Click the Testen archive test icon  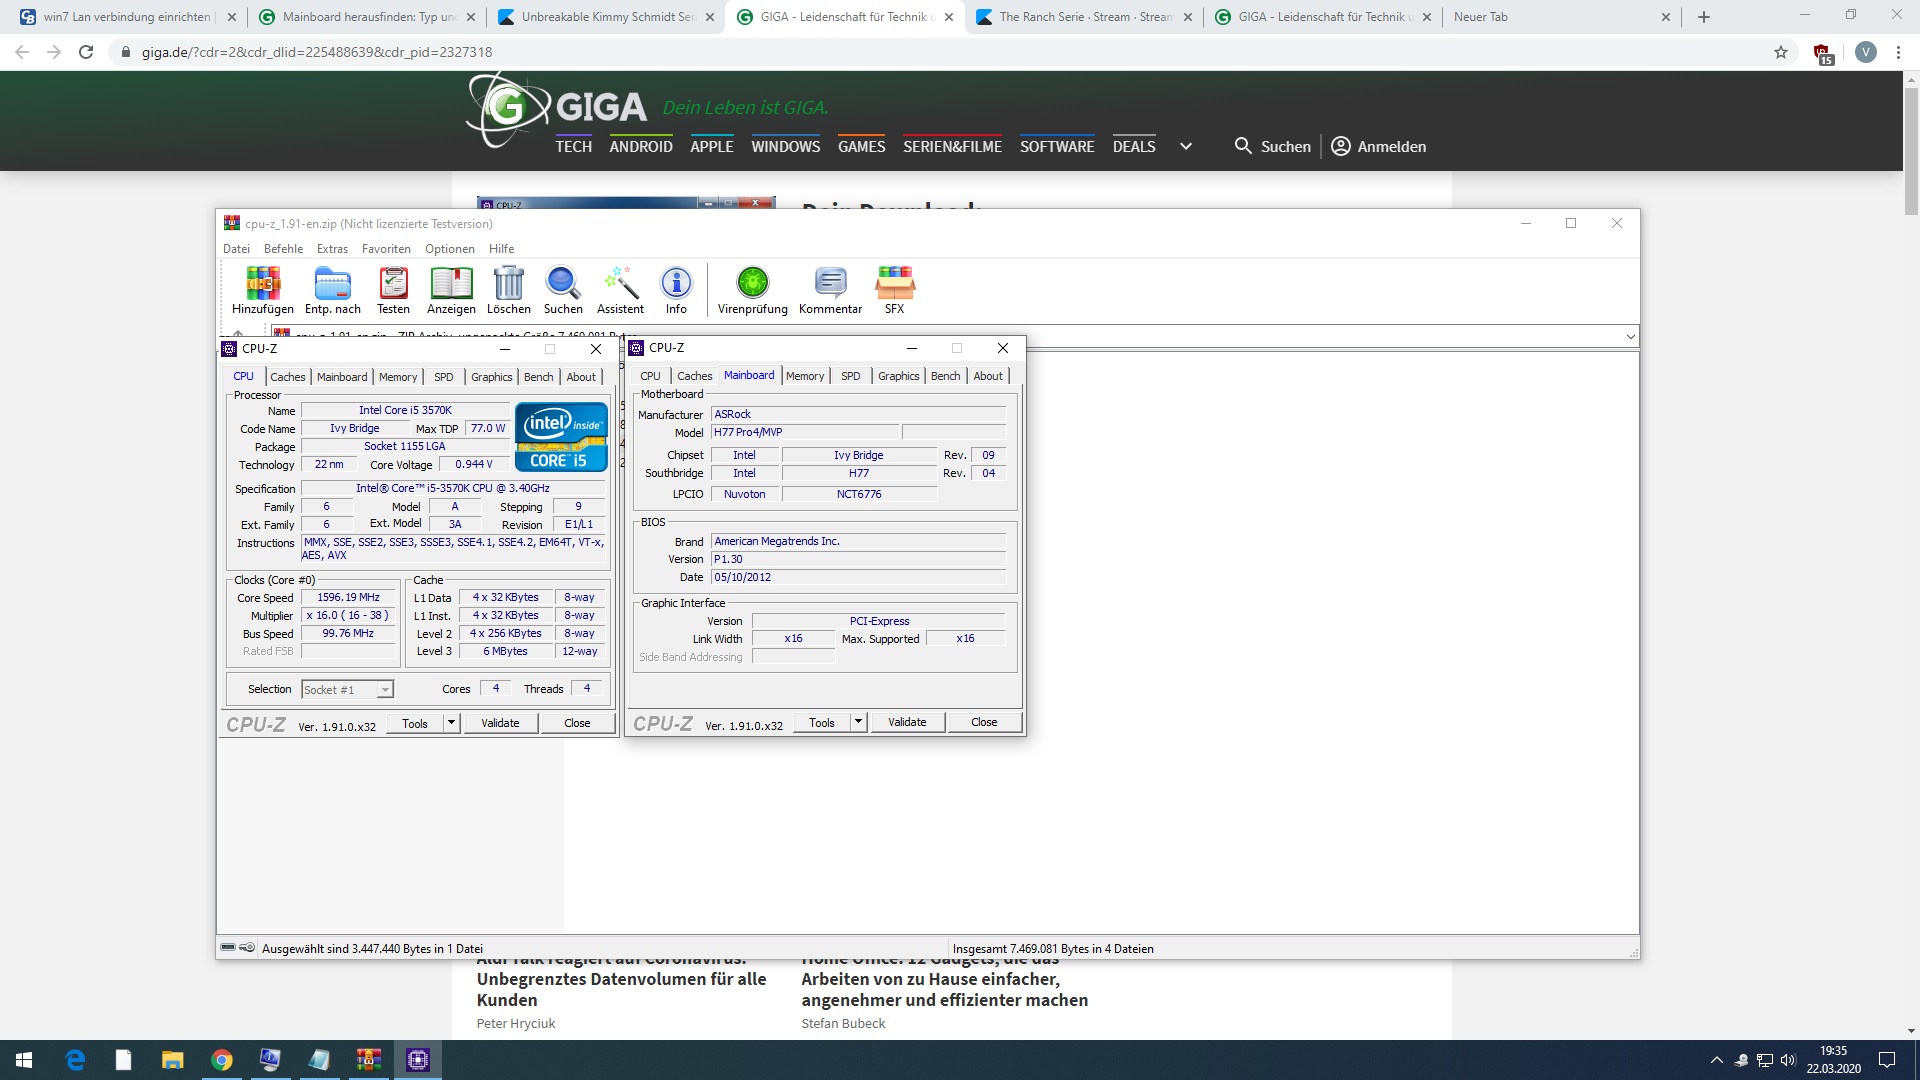coord(393,285)
